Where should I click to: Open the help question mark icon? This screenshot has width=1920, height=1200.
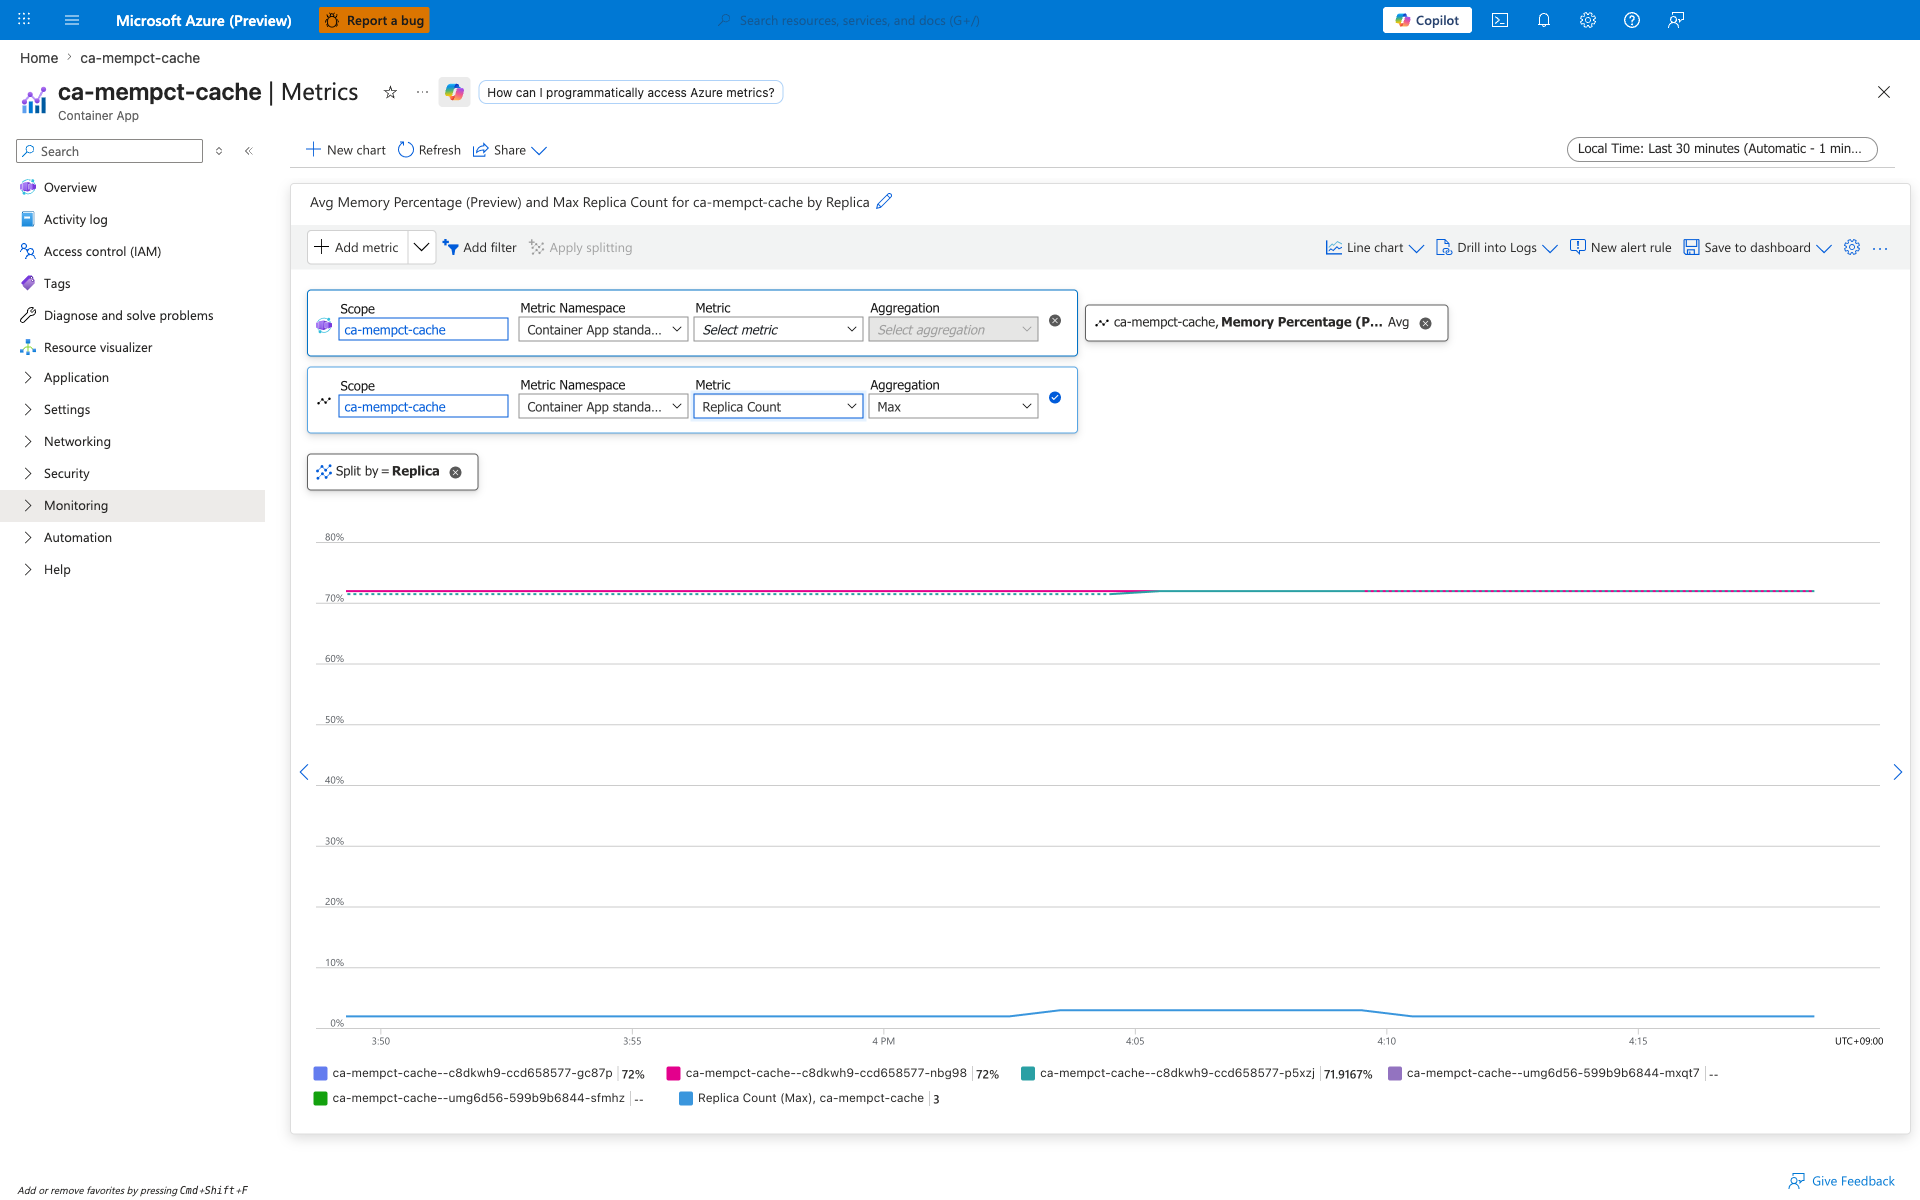(1632, 20)
